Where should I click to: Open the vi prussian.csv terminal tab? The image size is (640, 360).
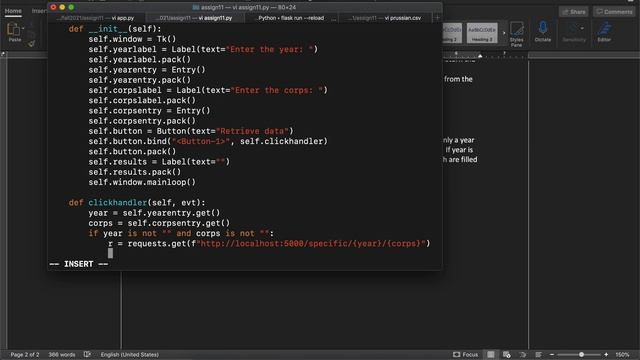(x=385, y=18)
